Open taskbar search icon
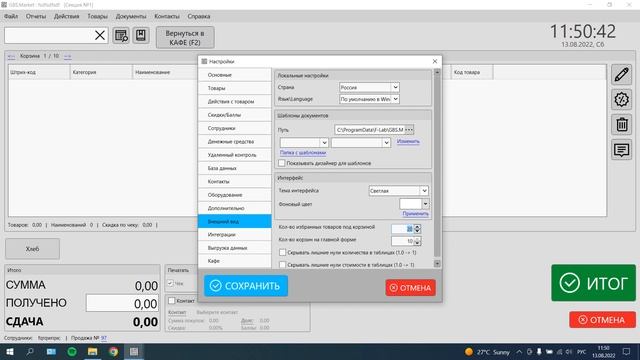This screenshot has width=640, height=360. click(30, 352)
